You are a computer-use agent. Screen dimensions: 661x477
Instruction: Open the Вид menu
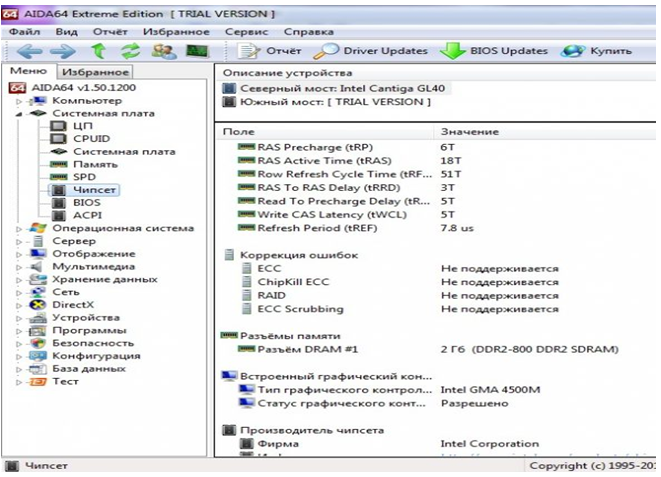tap(67, 32)
